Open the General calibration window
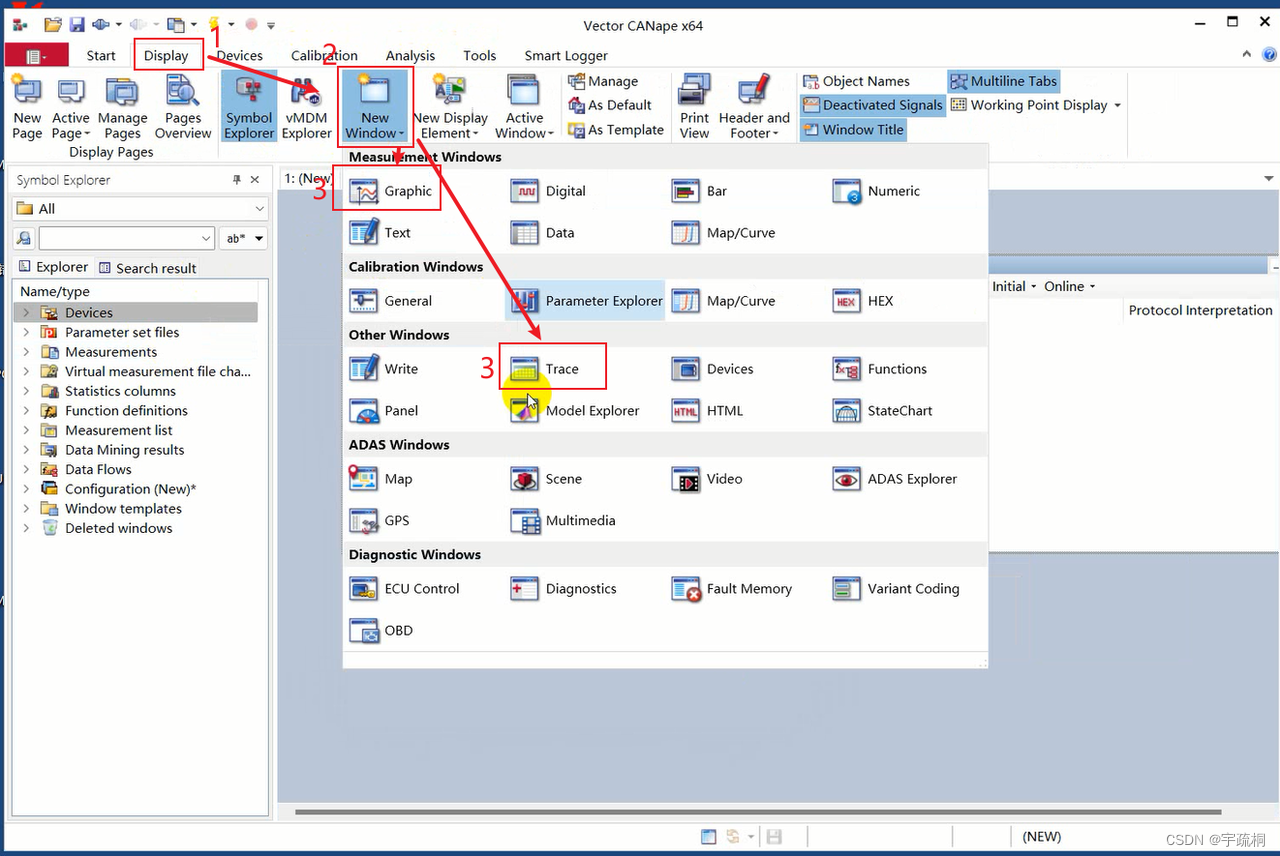Image resolution: width=1280 pixels, height=856 pixels. coord(391,301)
